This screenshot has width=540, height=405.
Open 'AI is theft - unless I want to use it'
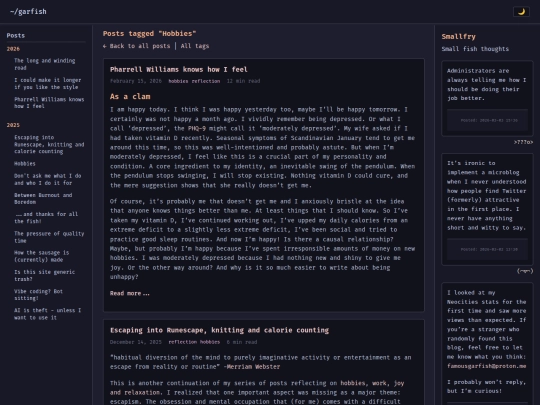tap(48, 314)
